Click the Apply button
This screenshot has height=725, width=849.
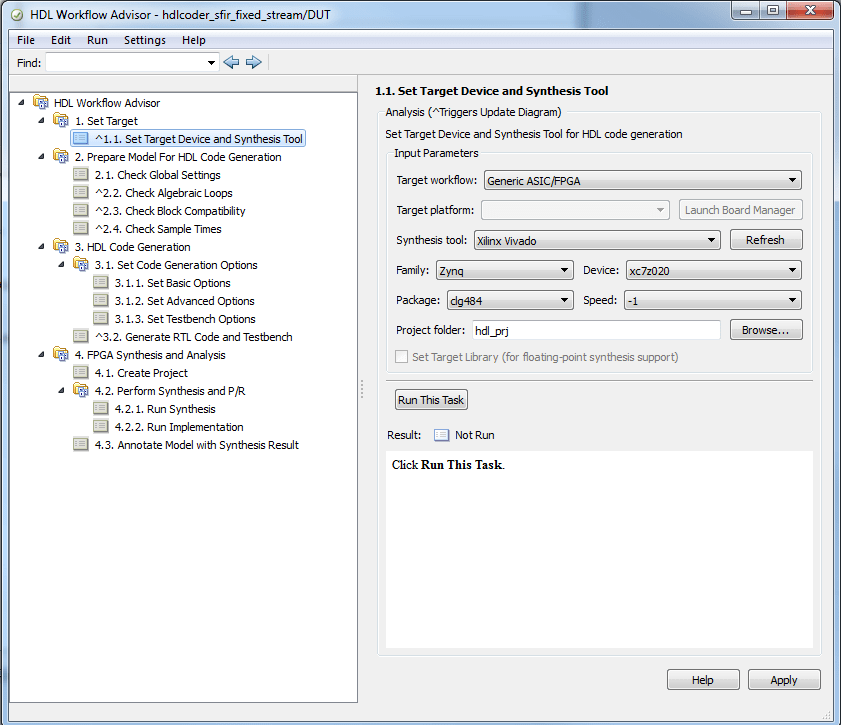(783, 680)
